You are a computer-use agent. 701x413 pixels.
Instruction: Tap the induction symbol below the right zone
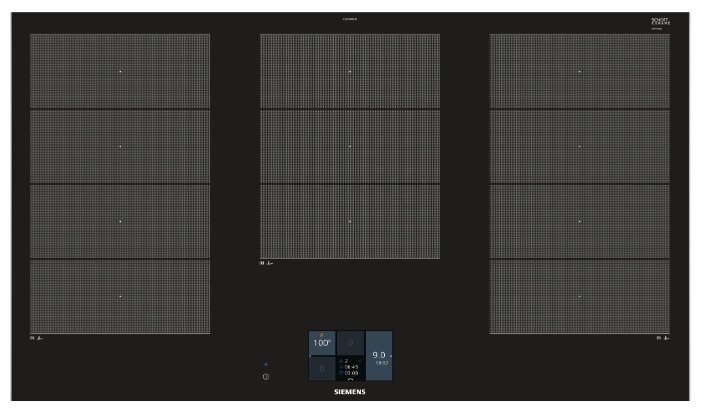[660, 339]
